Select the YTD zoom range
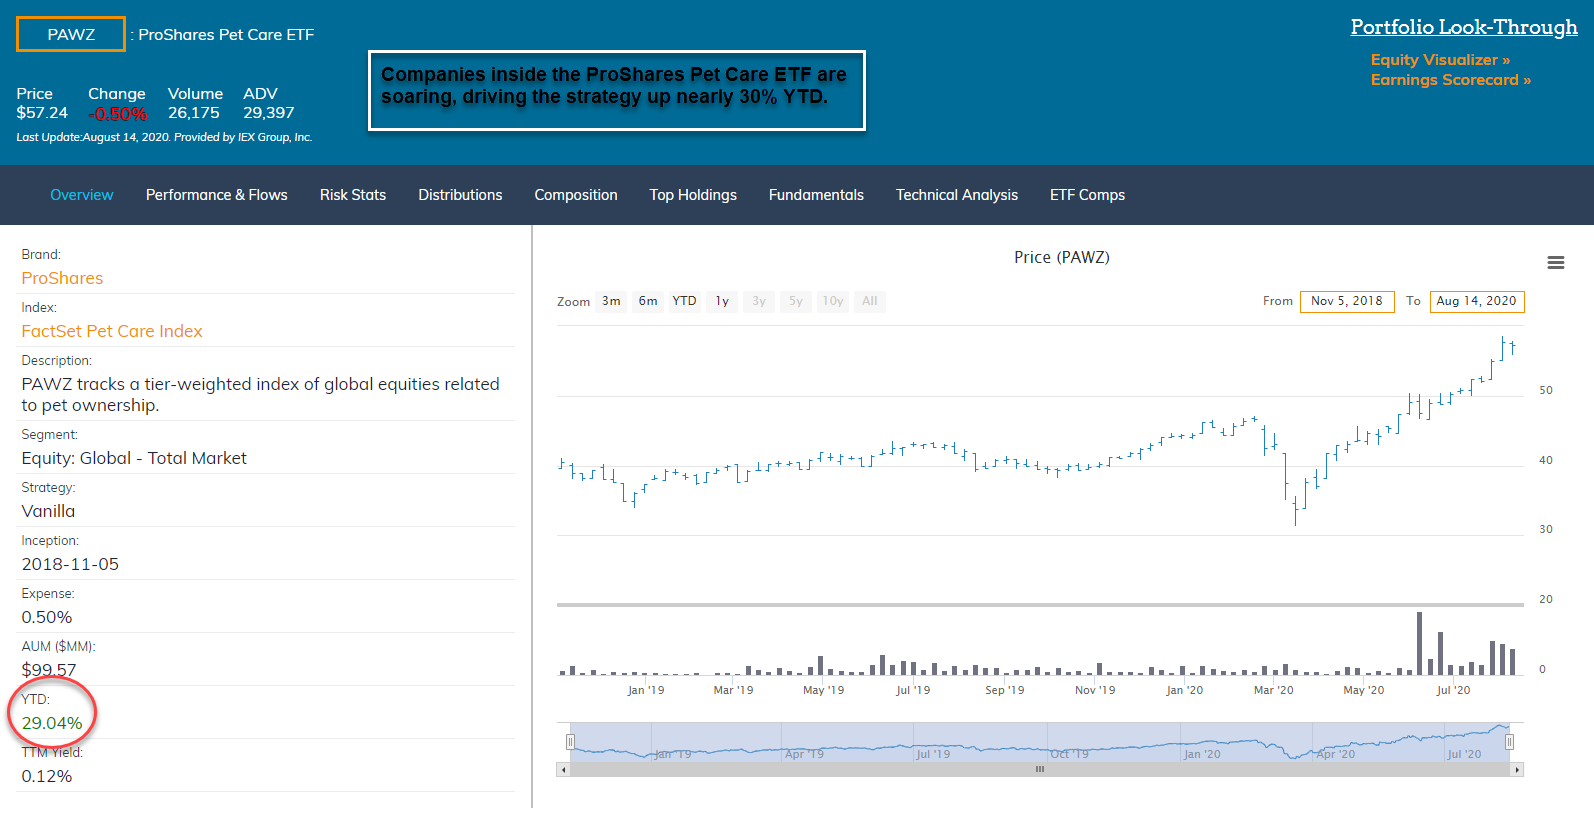 684,301
